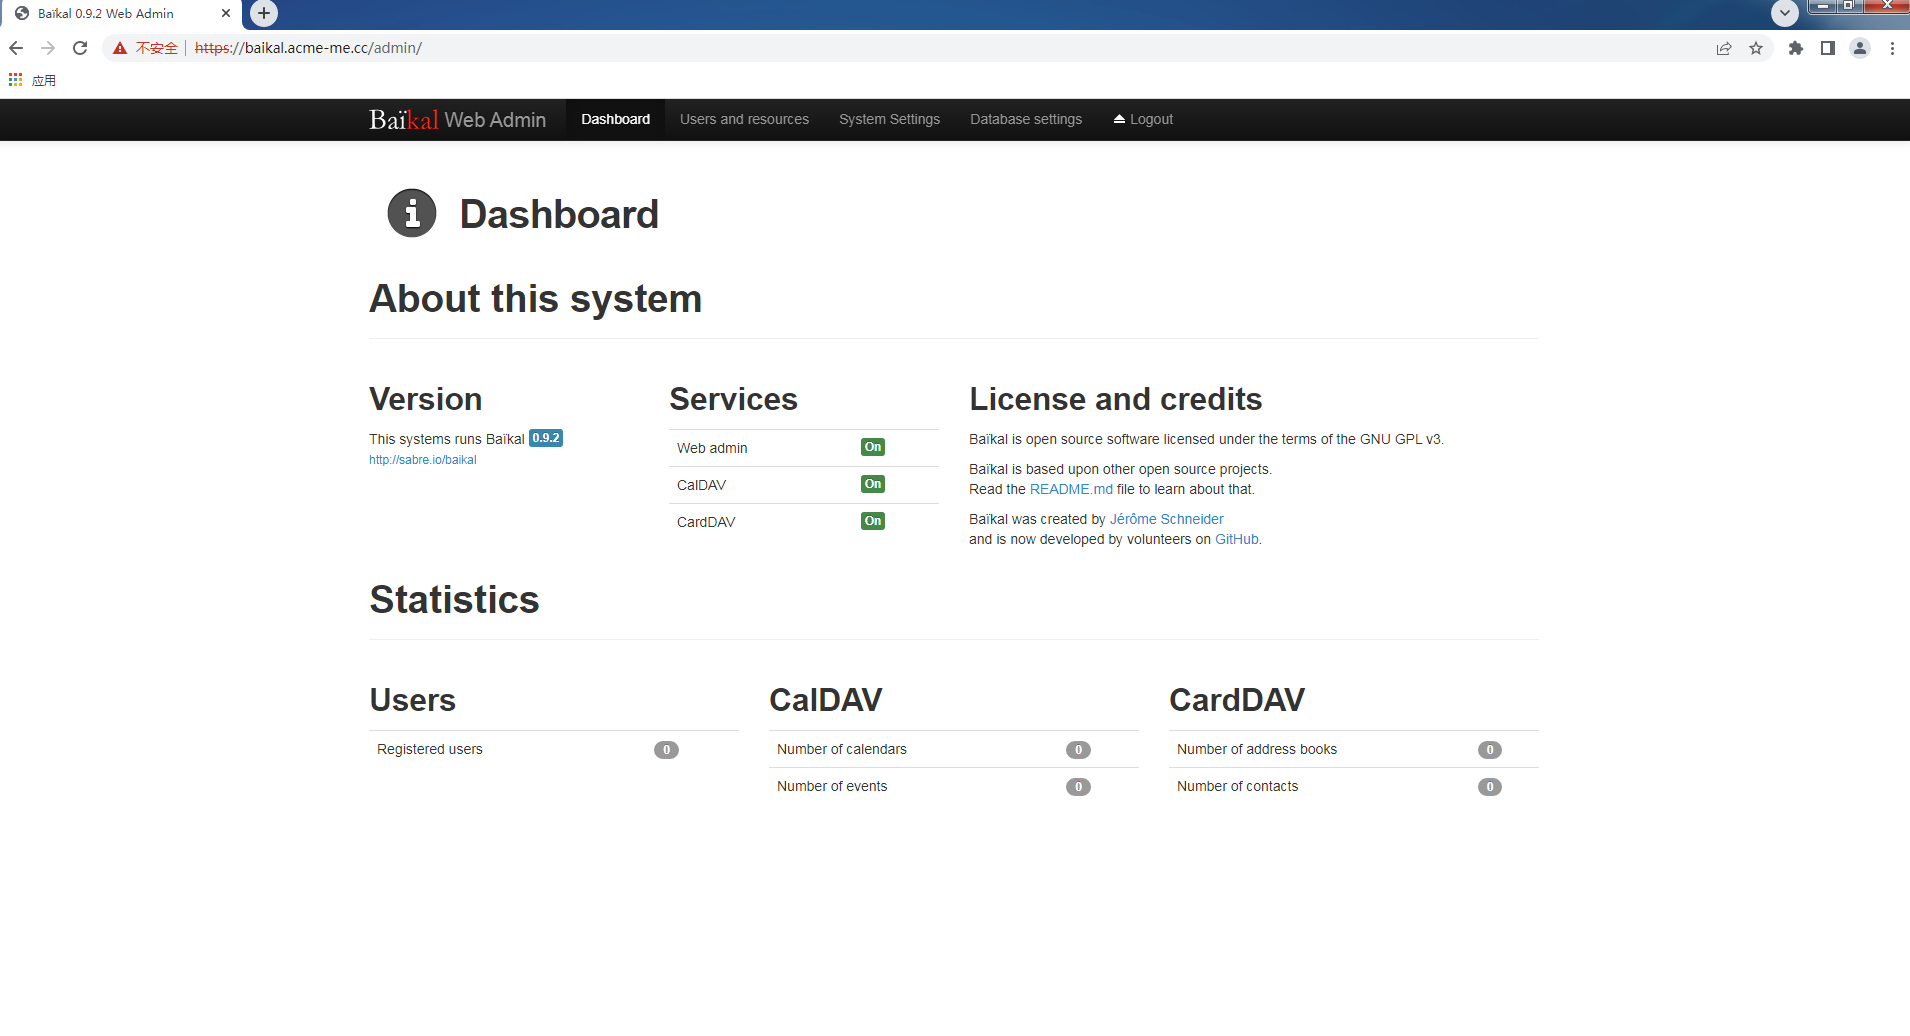The width and height of the screenshot is (1910, 1036).
Task: Open the browser profile avatar
Action: pyautogui.click(x=1860, y=48)
